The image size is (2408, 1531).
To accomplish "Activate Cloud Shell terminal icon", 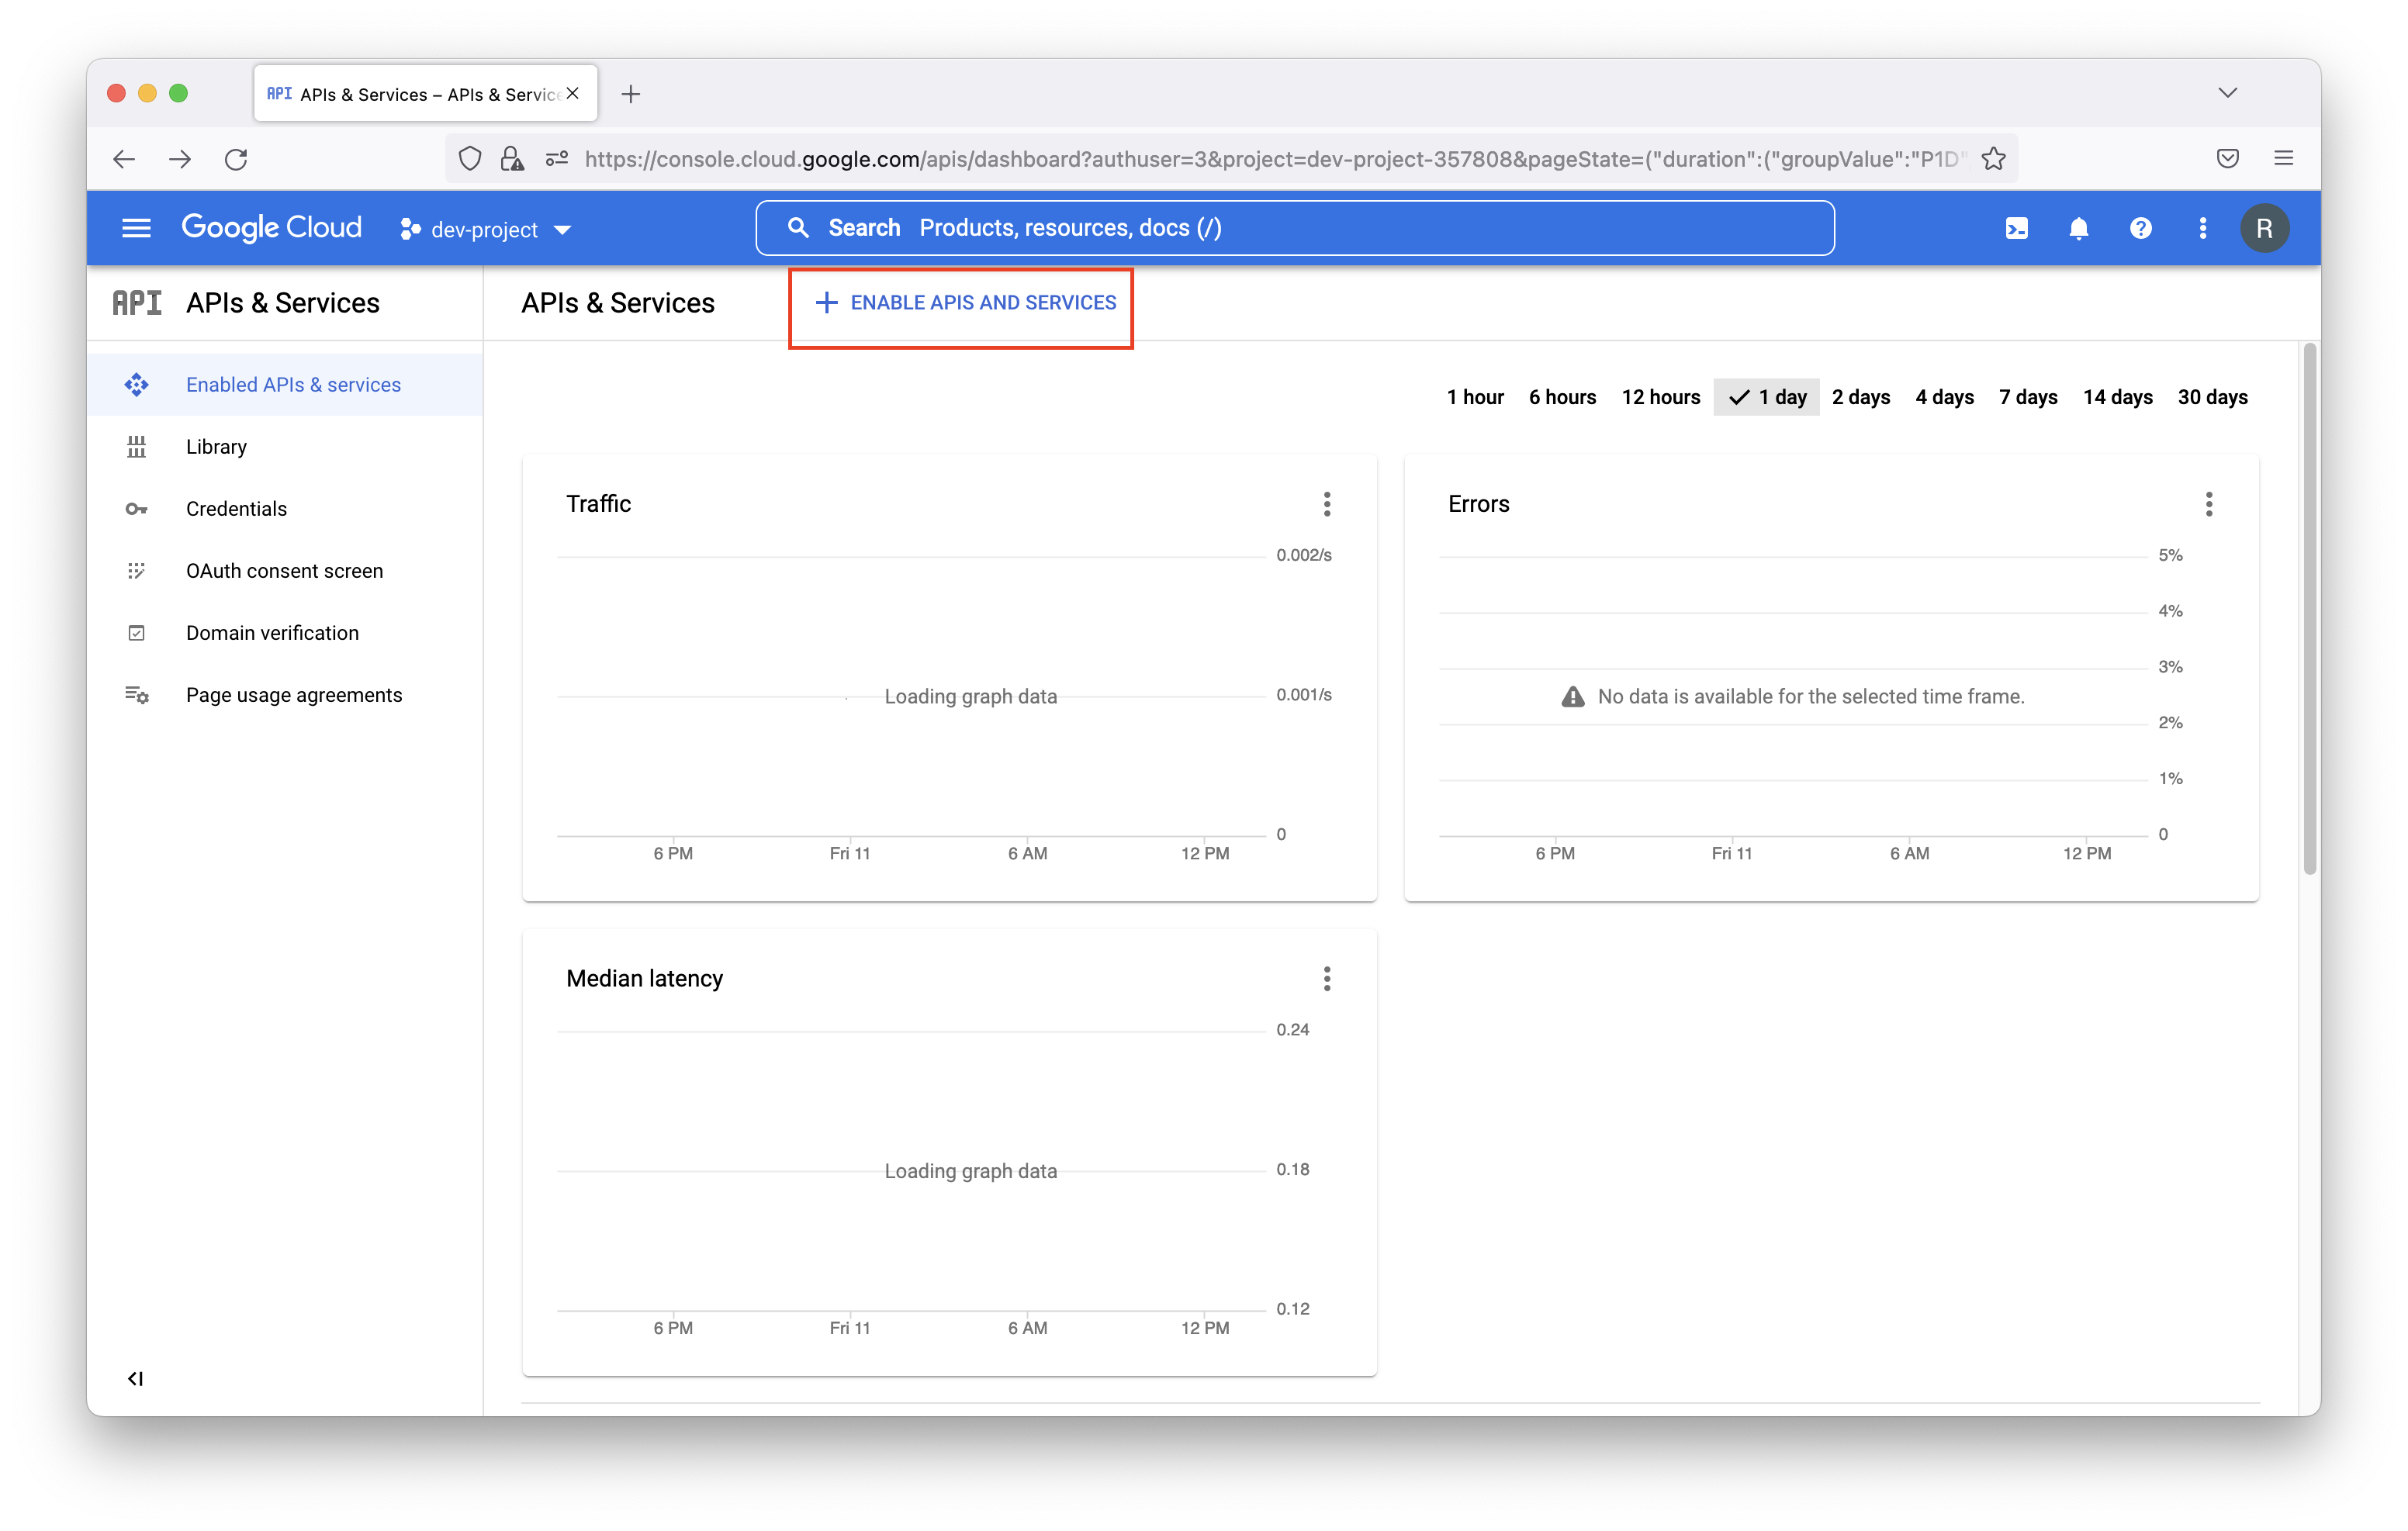I will (x=2016, y=229).
